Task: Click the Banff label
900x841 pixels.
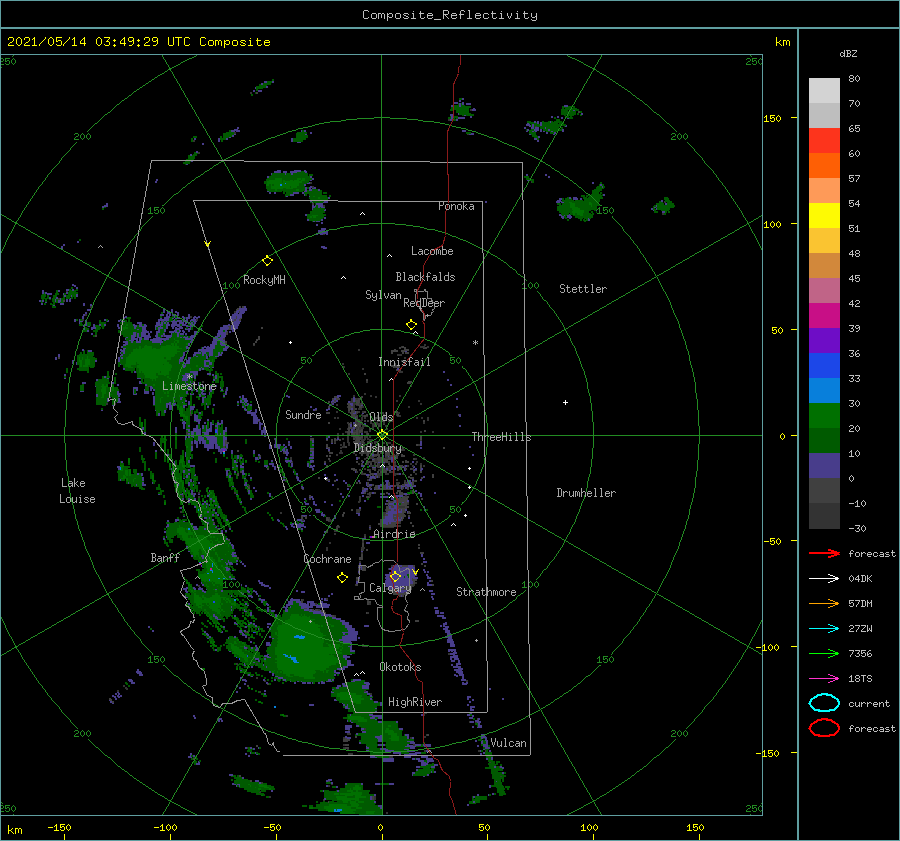Action: click(165, 557)
